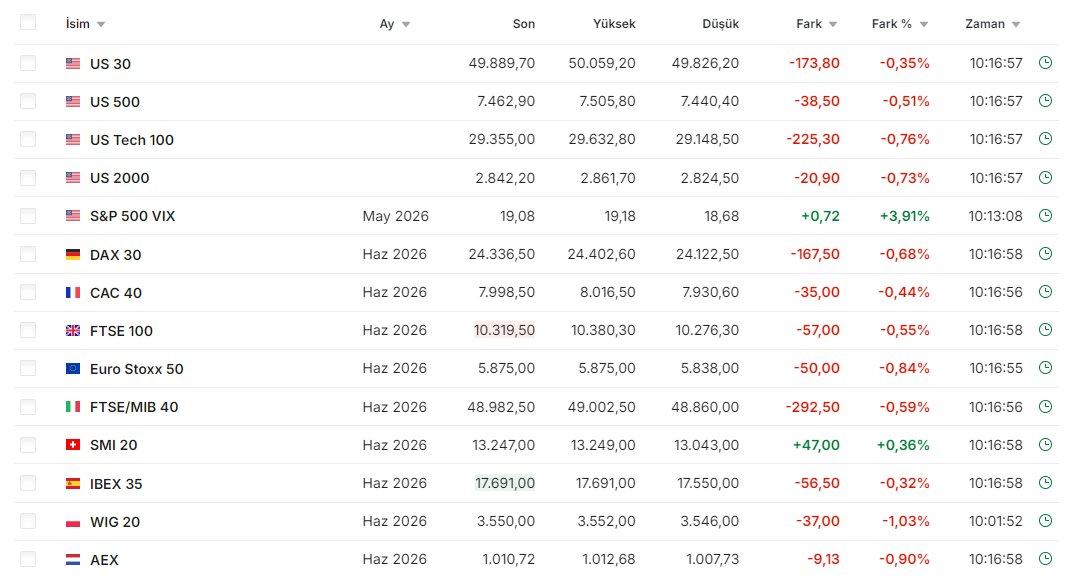The width and height of the screenshot is (1081, 577).
Task: Click the 10:01:52 time for WIG 20
Action: tap(996, 521)
